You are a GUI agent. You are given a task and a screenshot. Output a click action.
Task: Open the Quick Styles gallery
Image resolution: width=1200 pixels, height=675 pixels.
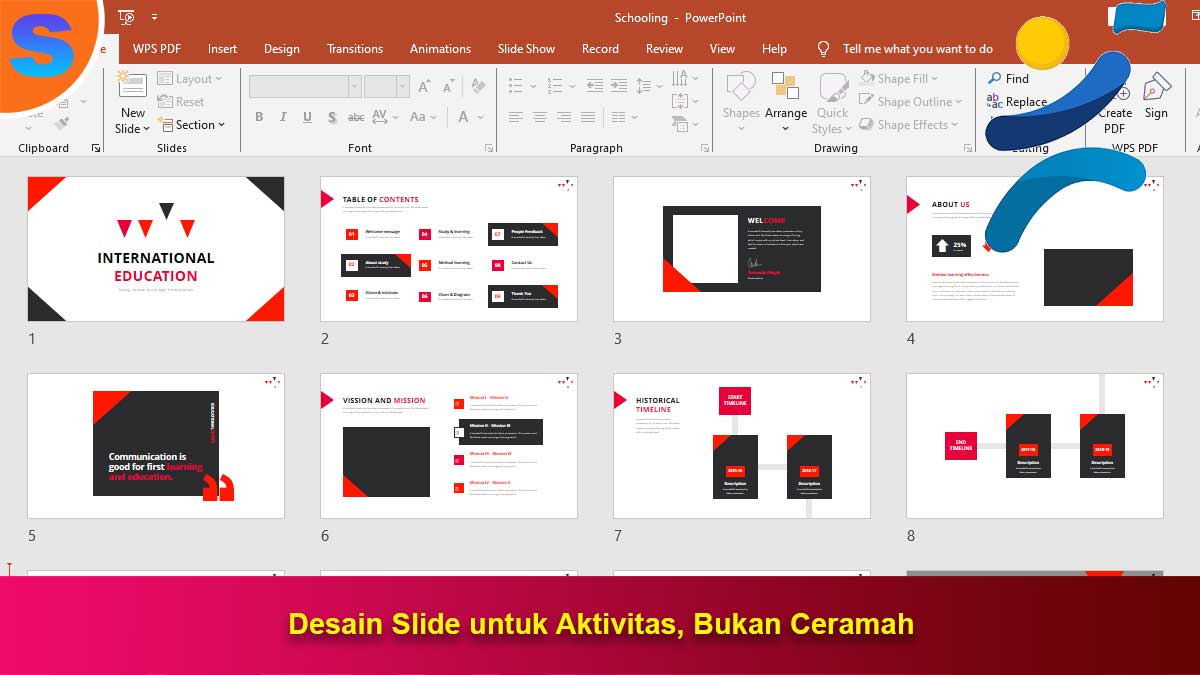click(832, 102)
